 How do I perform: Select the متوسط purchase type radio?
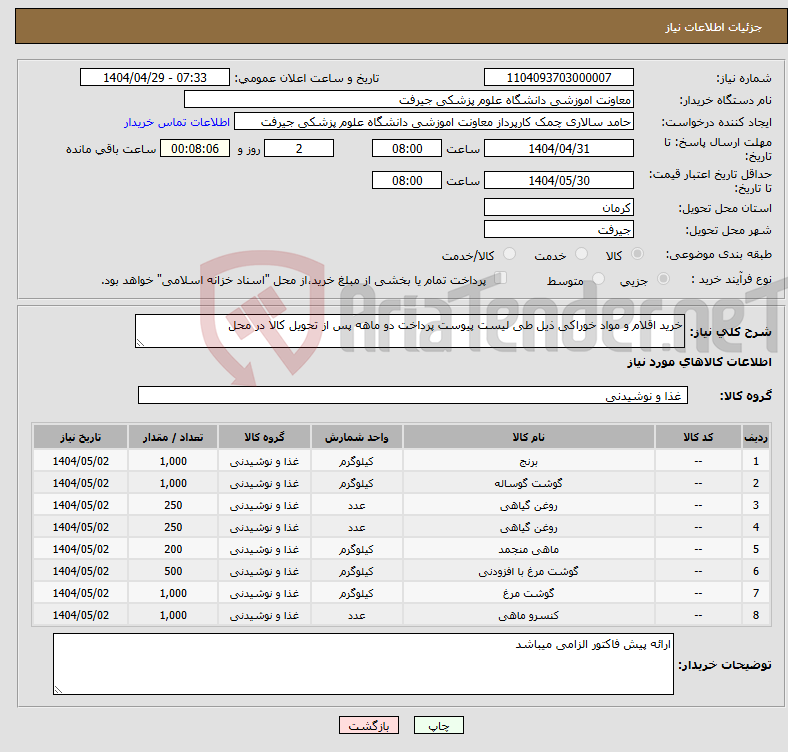point(599,278)
